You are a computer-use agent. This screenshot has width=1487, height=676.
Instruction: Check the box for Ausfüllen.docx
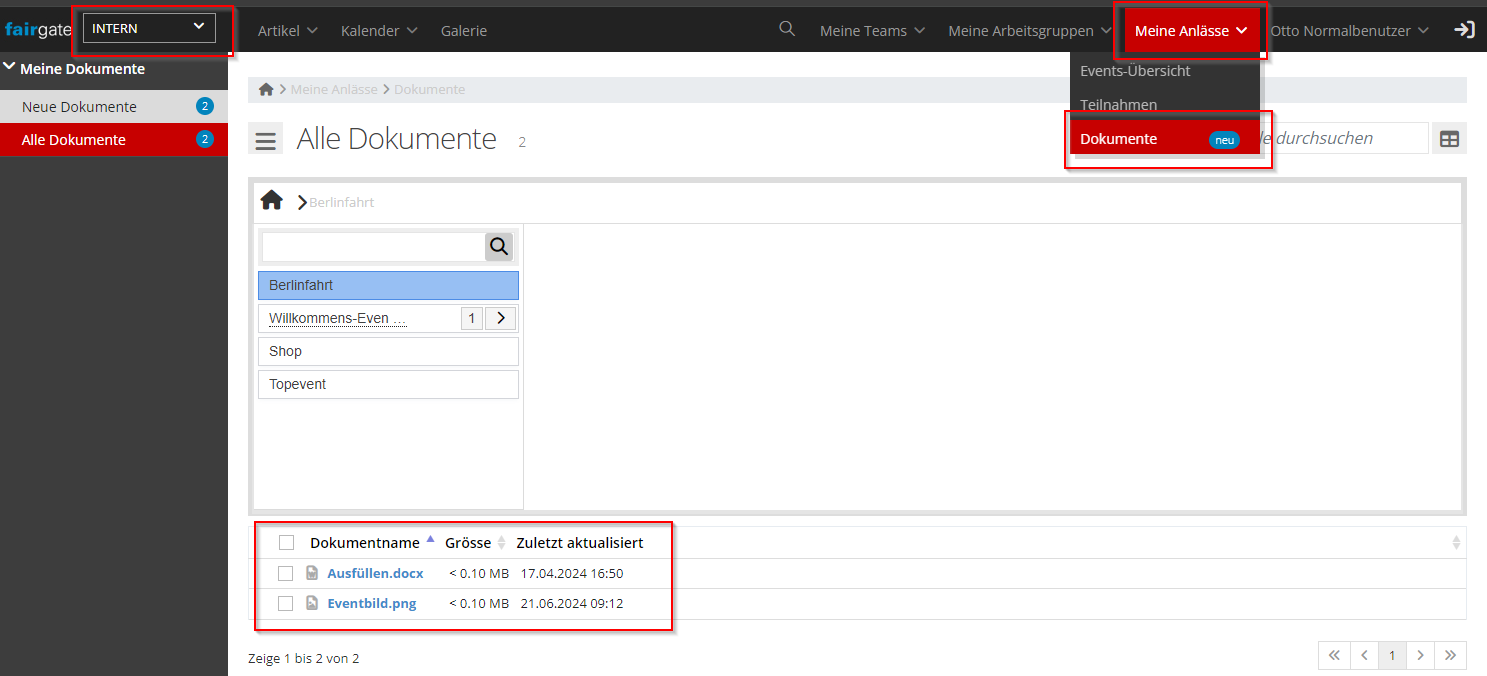click(286, 574)
